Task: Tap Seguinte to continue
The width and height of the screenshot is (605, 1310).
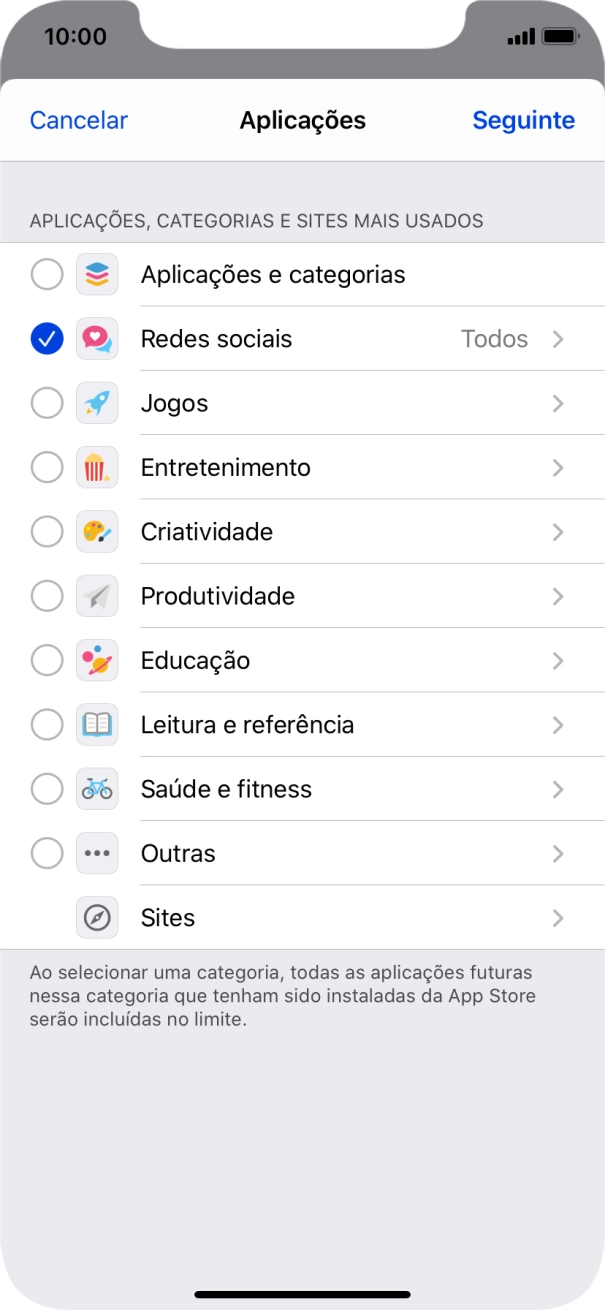Action: [x=524, y=121]
